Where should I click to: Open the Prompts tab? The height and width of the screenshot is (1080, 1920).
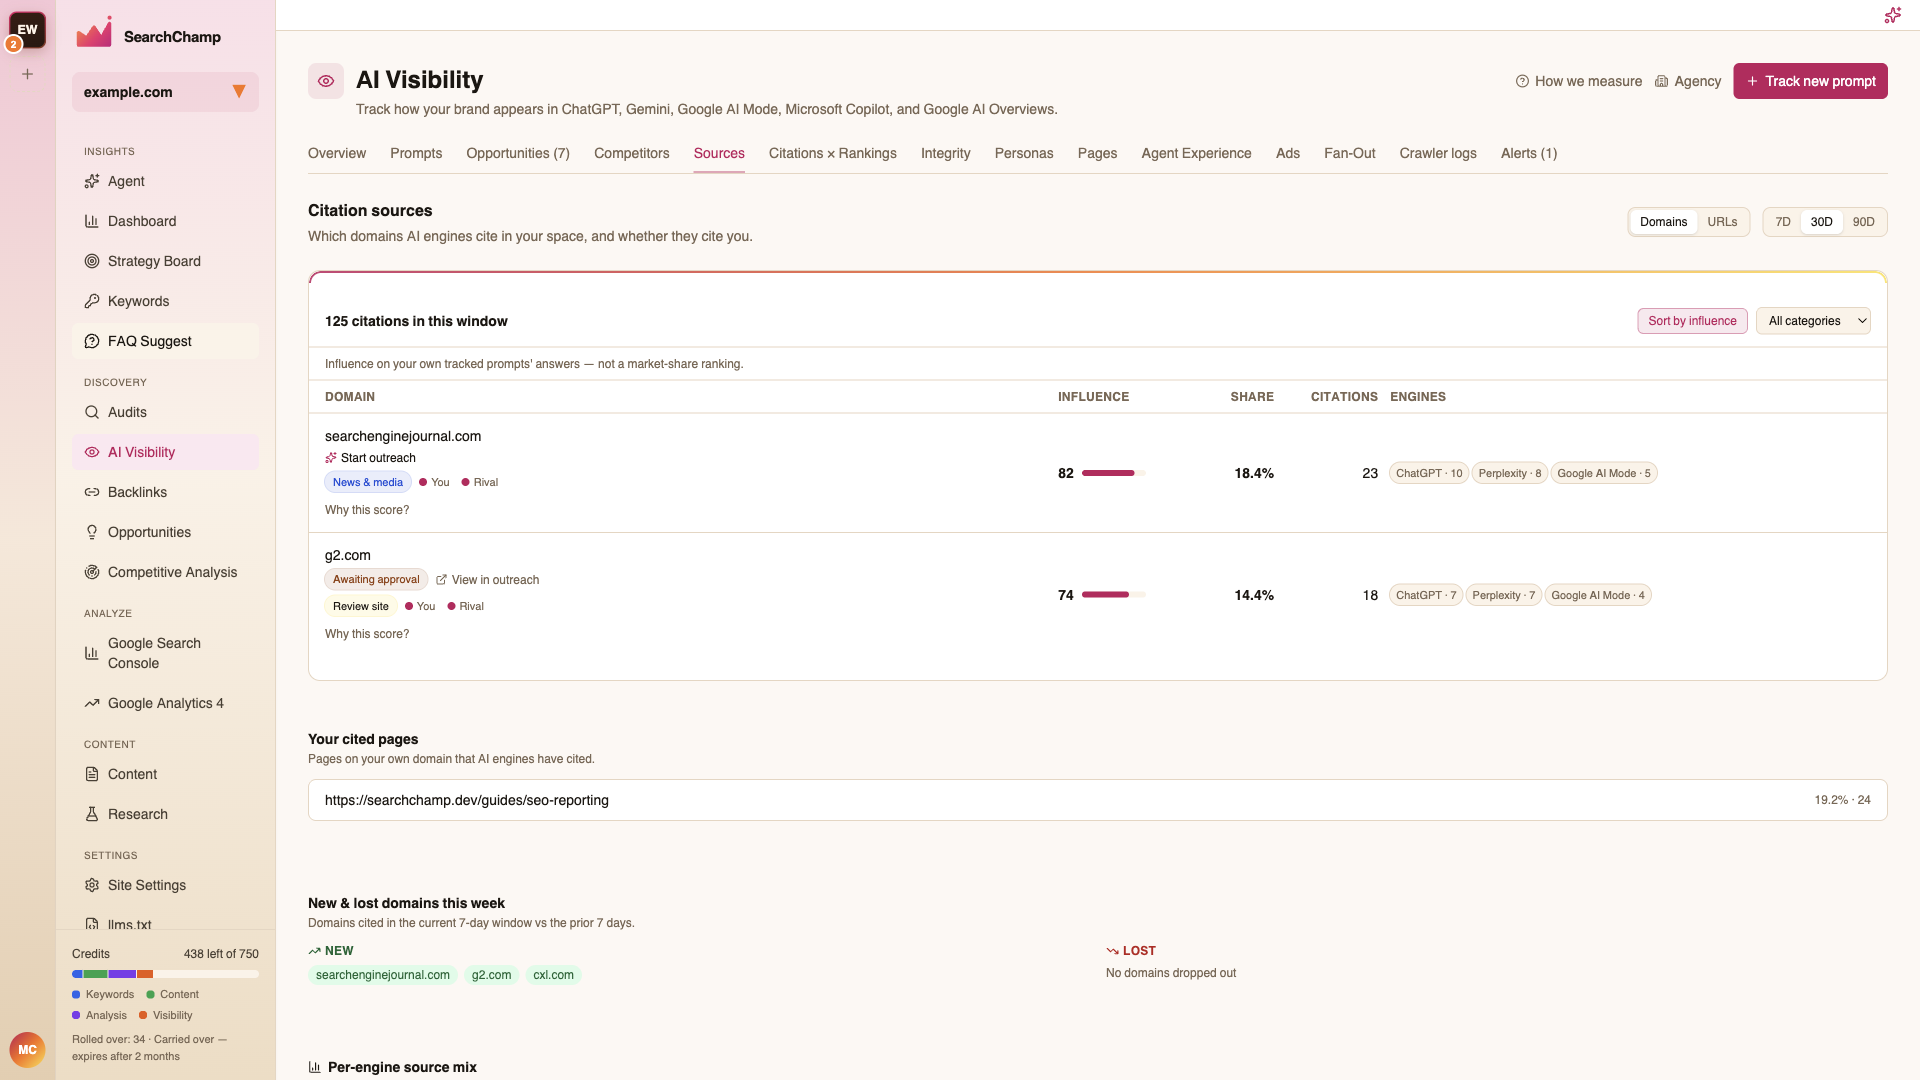(416, 153)
